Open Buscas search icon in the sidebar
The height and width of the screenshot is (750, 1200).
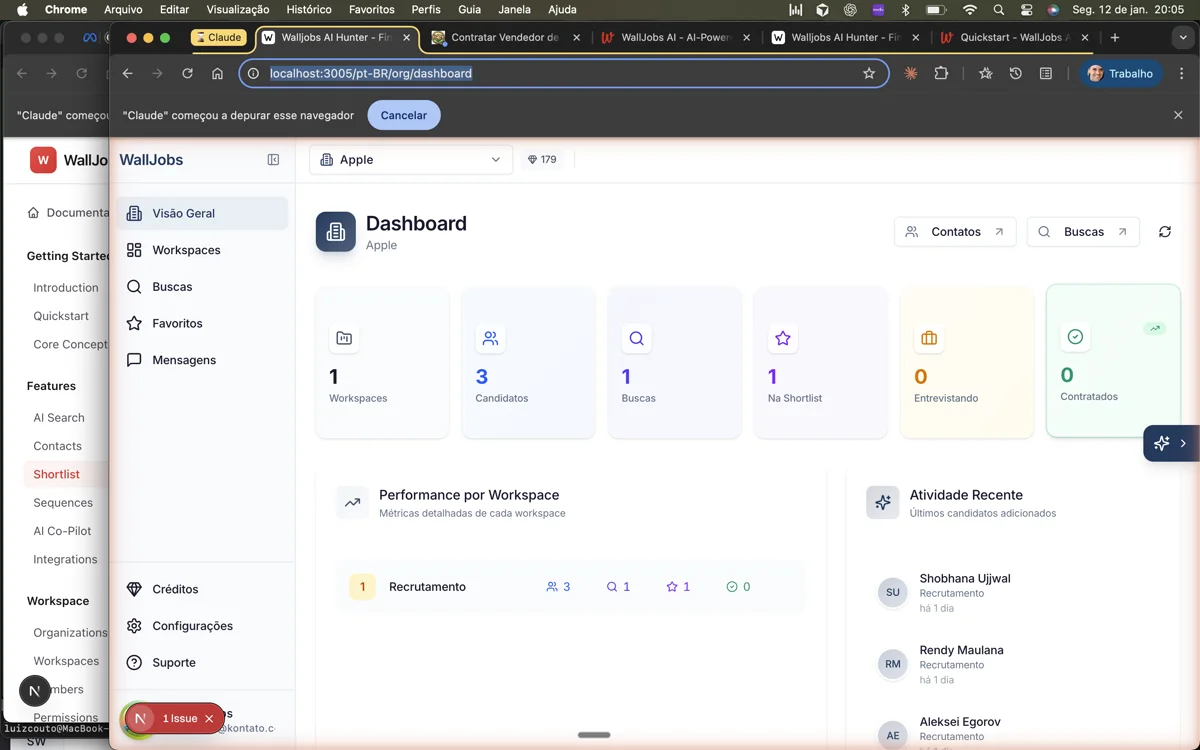pyautogui.click(x=135, y=286)
